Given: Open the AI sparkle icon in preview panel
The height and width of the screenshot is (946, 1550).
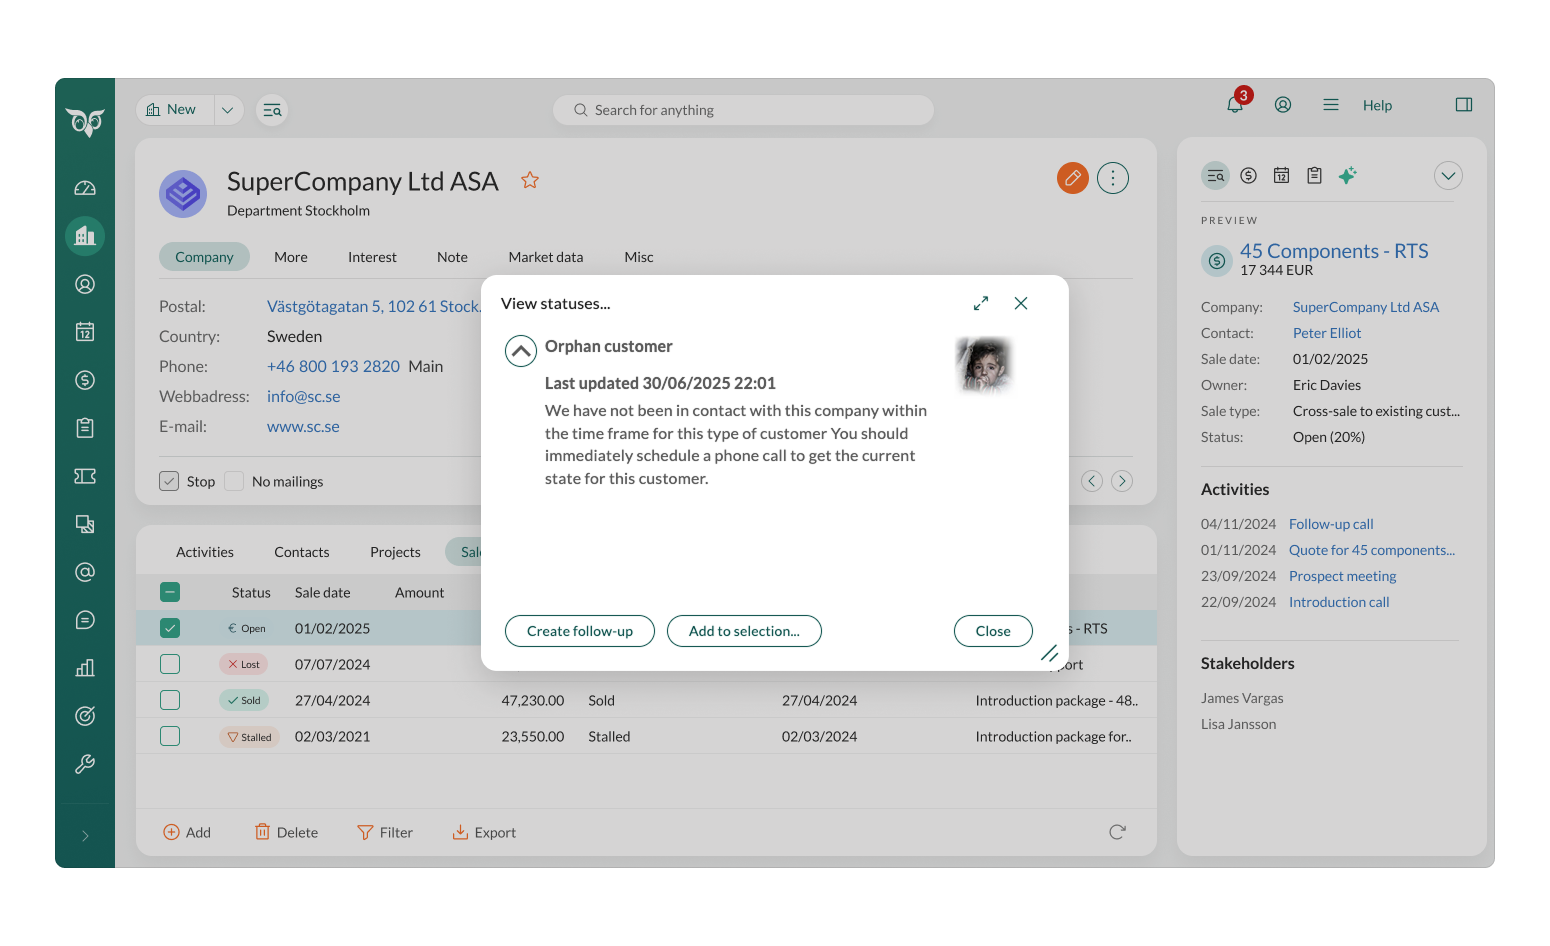Looking at the screenshot, I should [x=1347, y=176].
